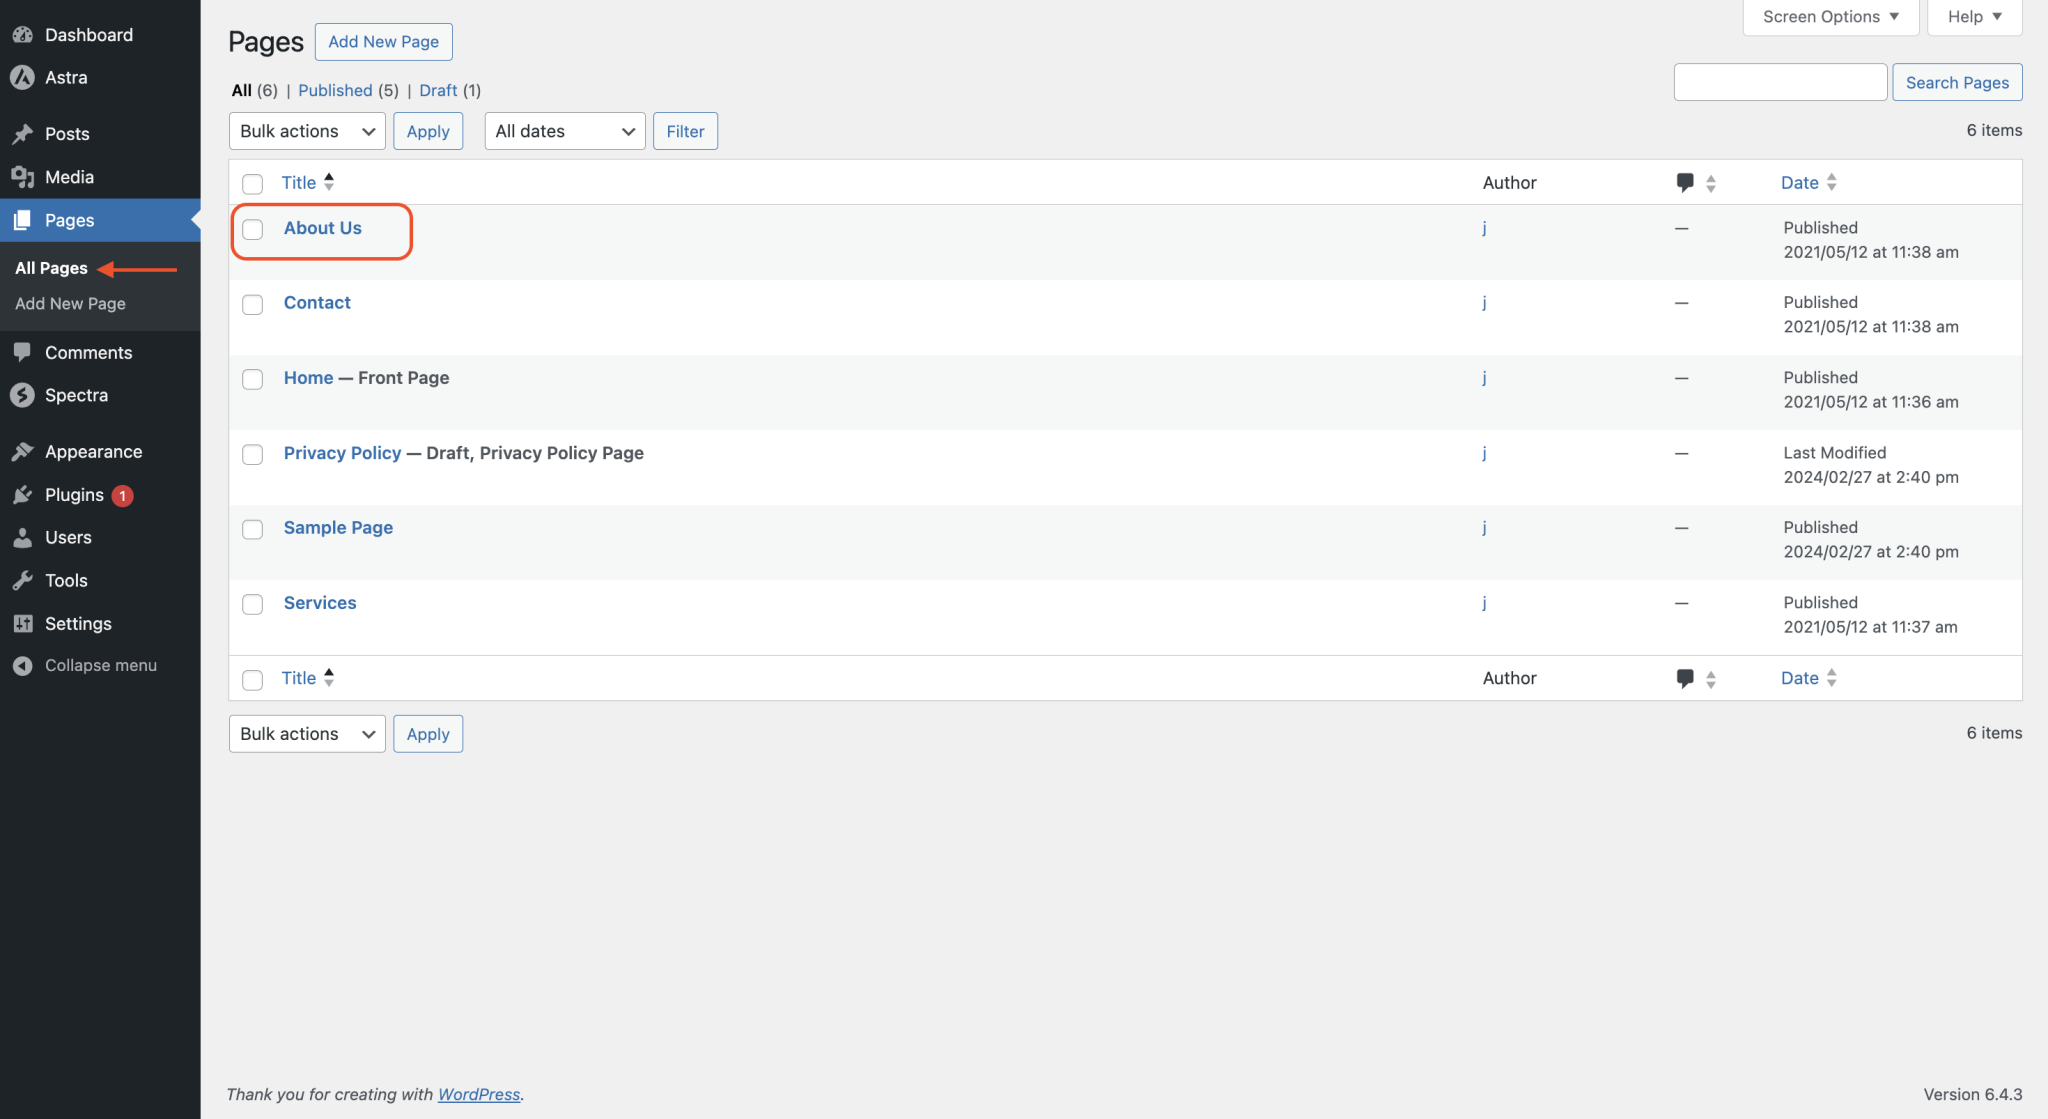Click into the search pages field
This screenshot has height=1119, width=2048.
point(1780,82)
